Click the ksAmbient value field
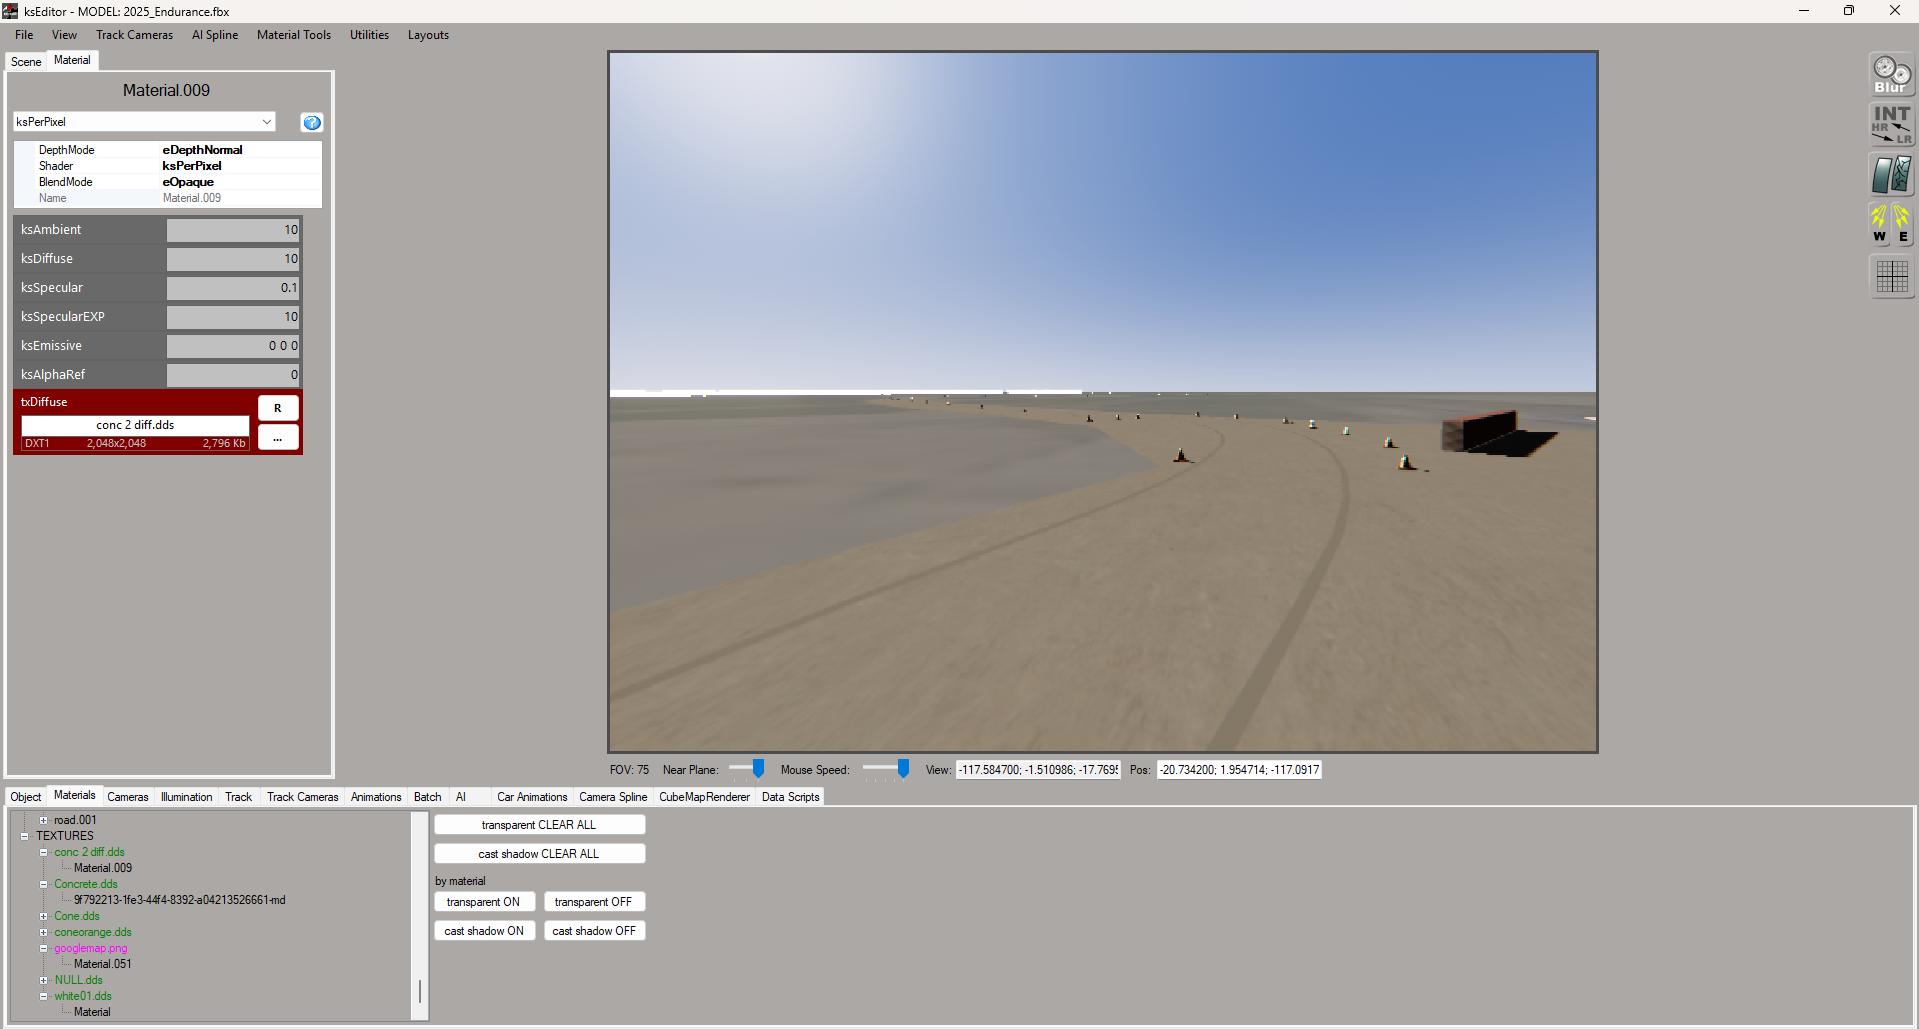The width and height of the screenshot is (1919, 1029). pos(233,230)
